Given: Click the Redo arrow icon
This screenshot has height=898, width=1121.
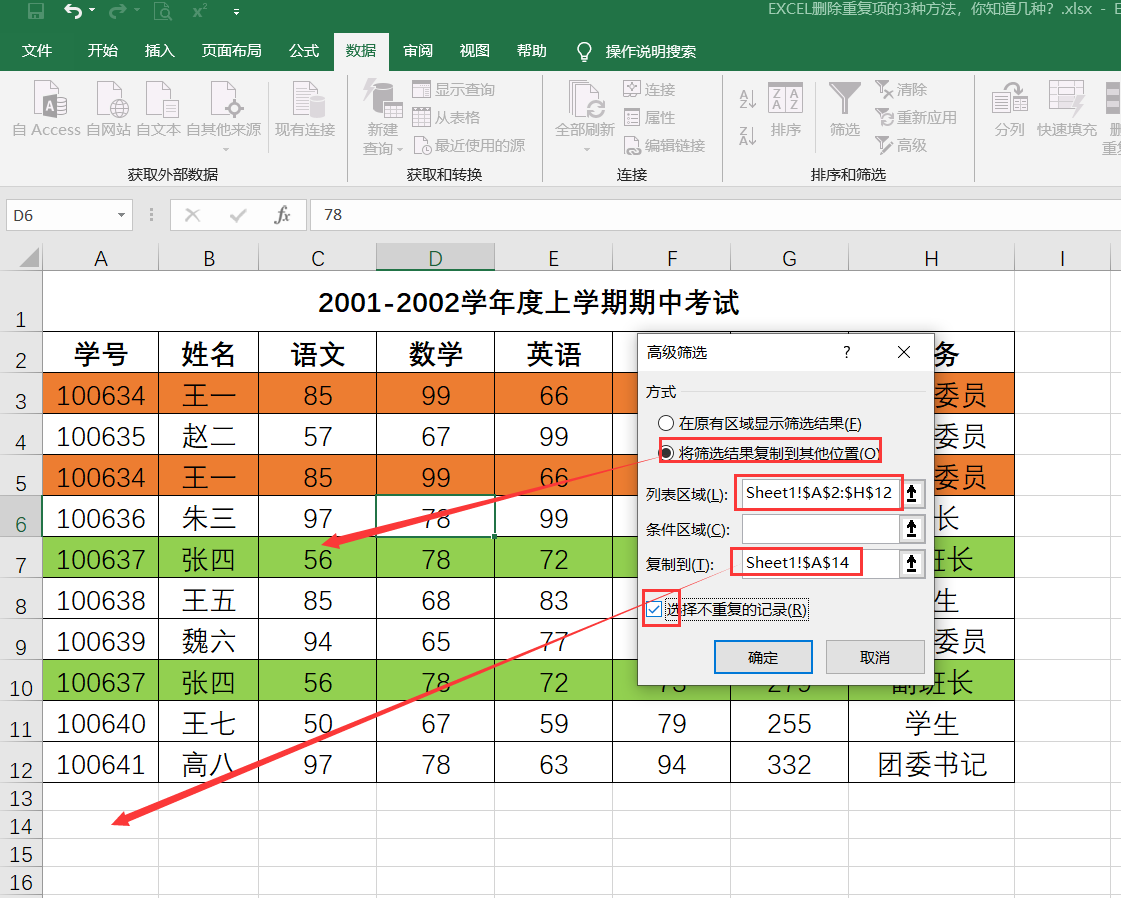Looking at the screenshot, I should pos(118,11).
